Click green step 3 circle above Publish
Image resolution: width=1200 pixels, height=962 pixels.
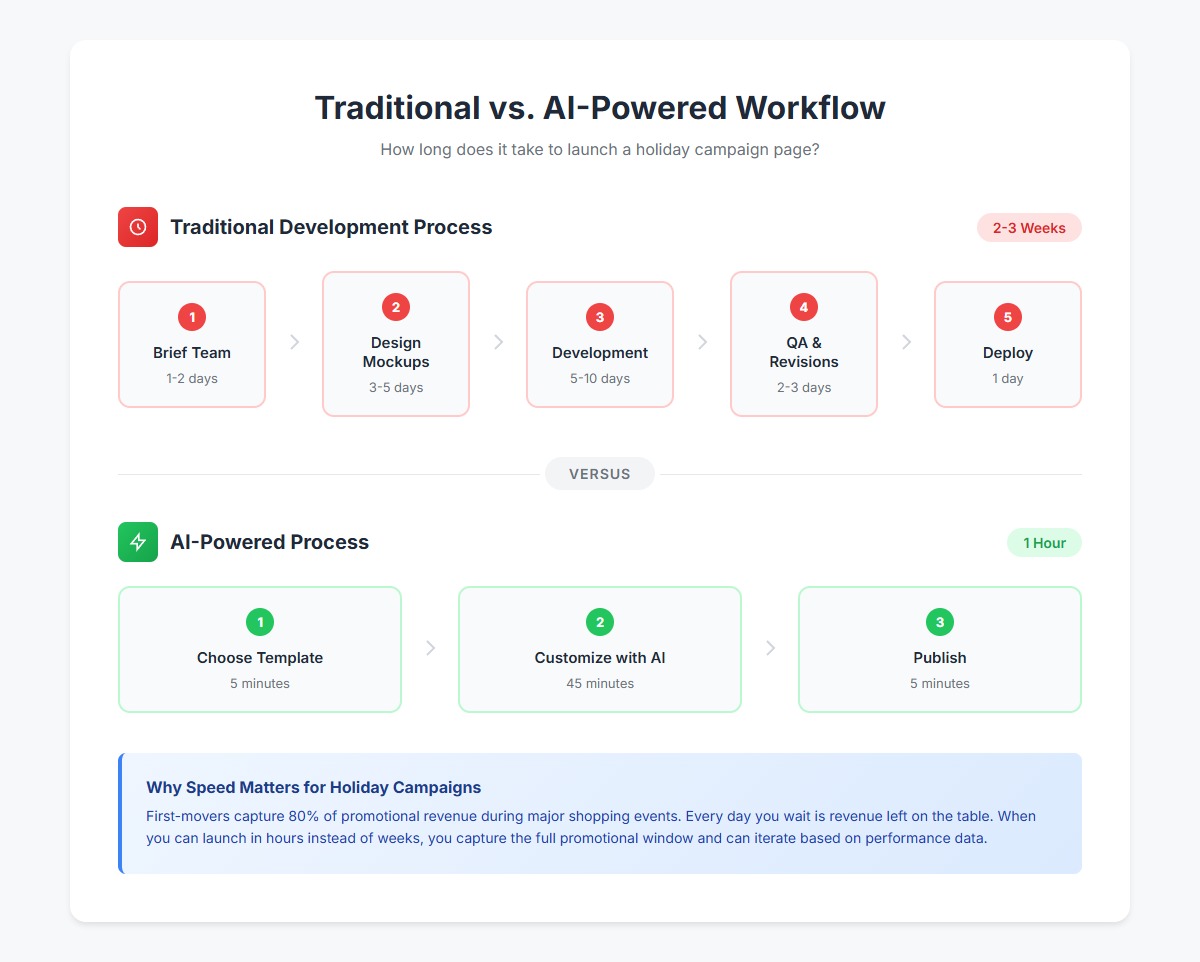[x=940, y=623]
